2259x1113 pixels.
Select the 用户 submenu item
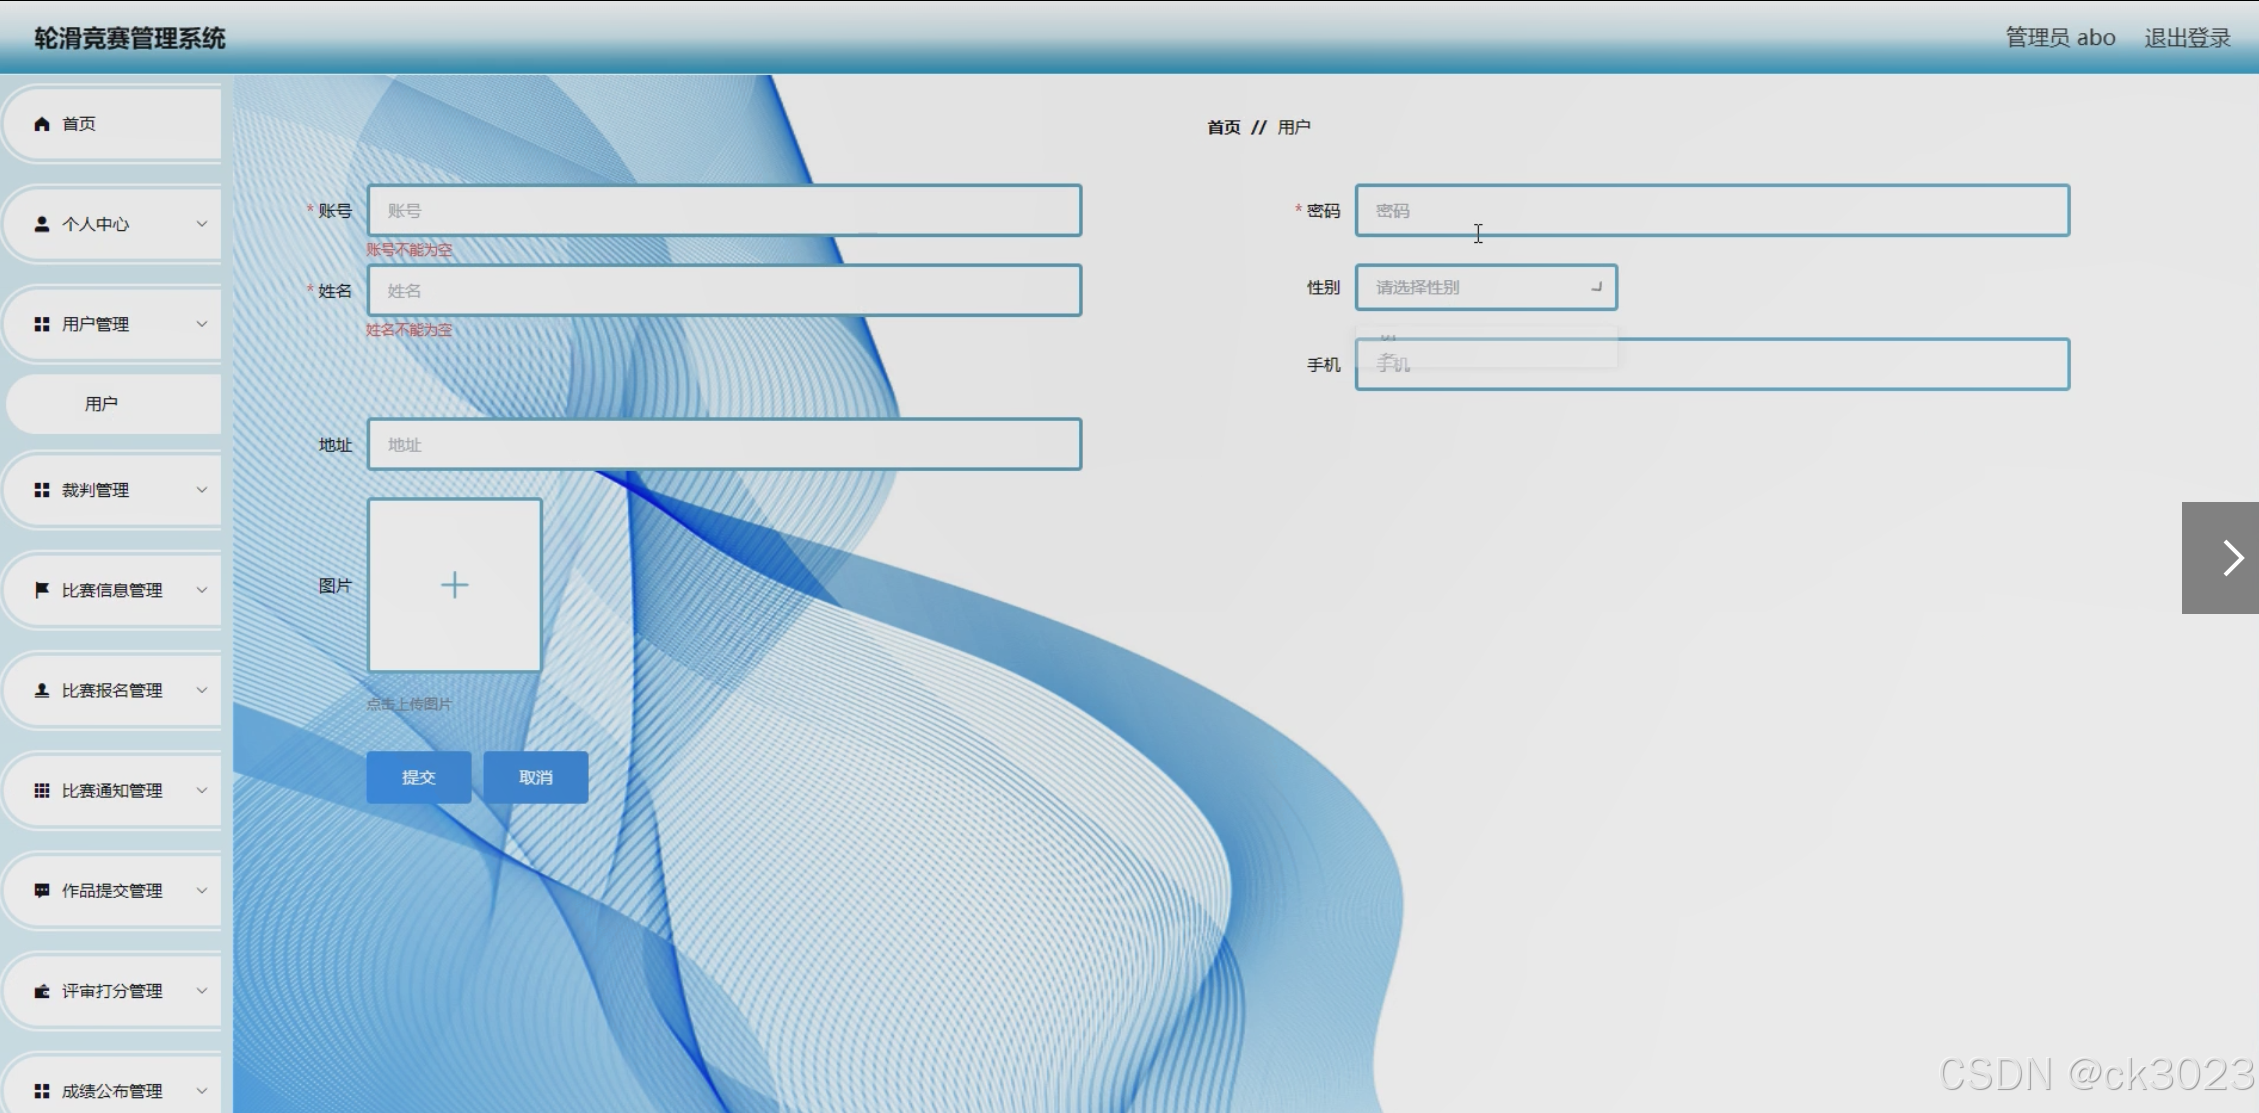[101, 404]
